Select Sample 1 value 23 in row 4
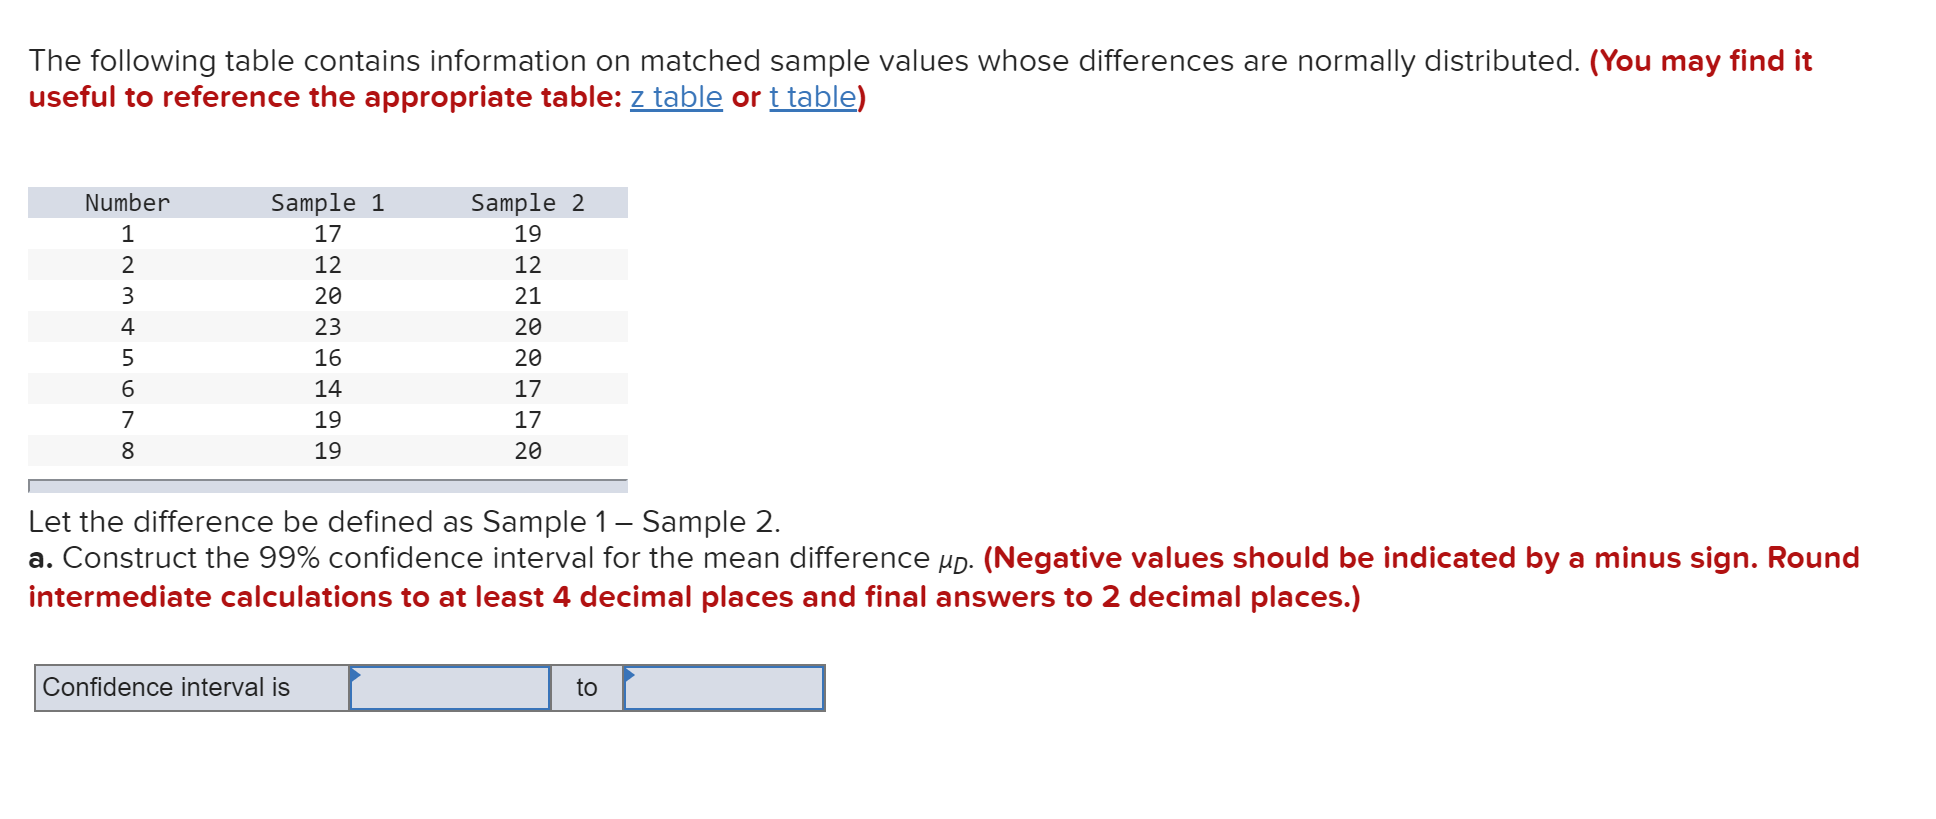1936x819 pixels. tap(328, 327)
